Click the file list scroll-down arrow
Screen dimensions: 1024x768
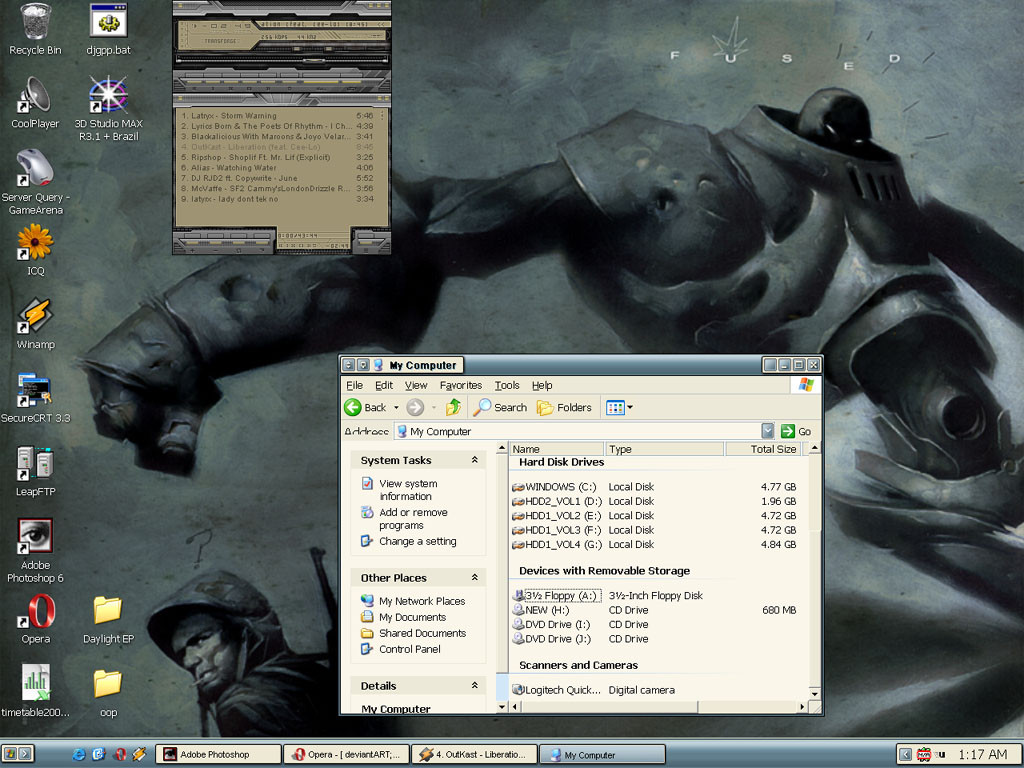pos(814,692)
